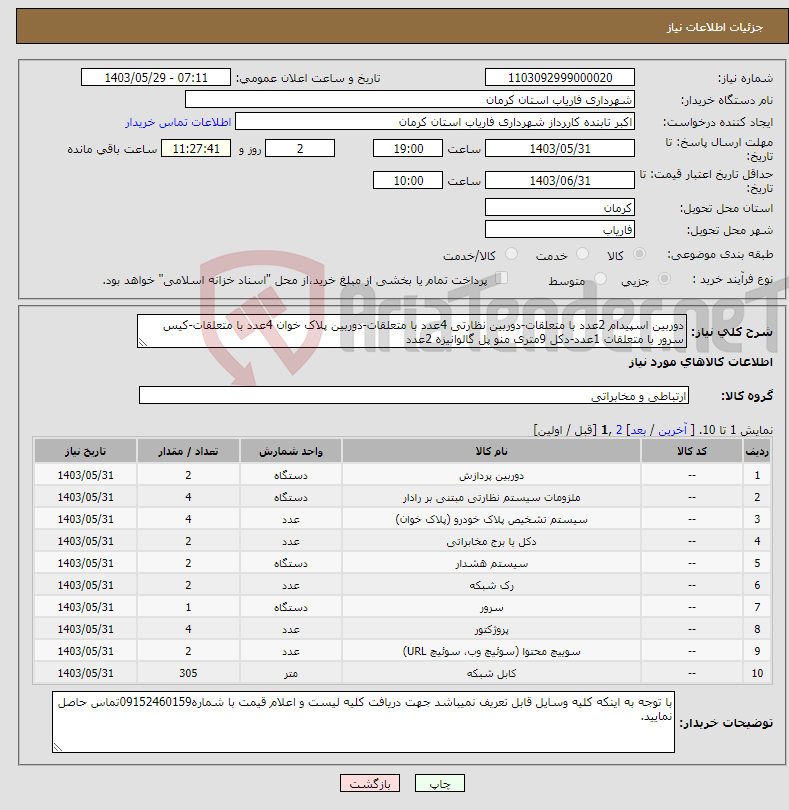
Task: Select item سیستم هشدار
Action: [491, 564]
